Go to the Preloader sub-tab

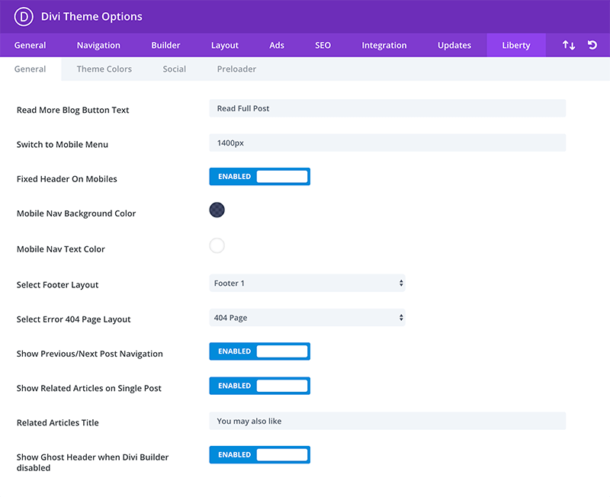coord(237,69)
